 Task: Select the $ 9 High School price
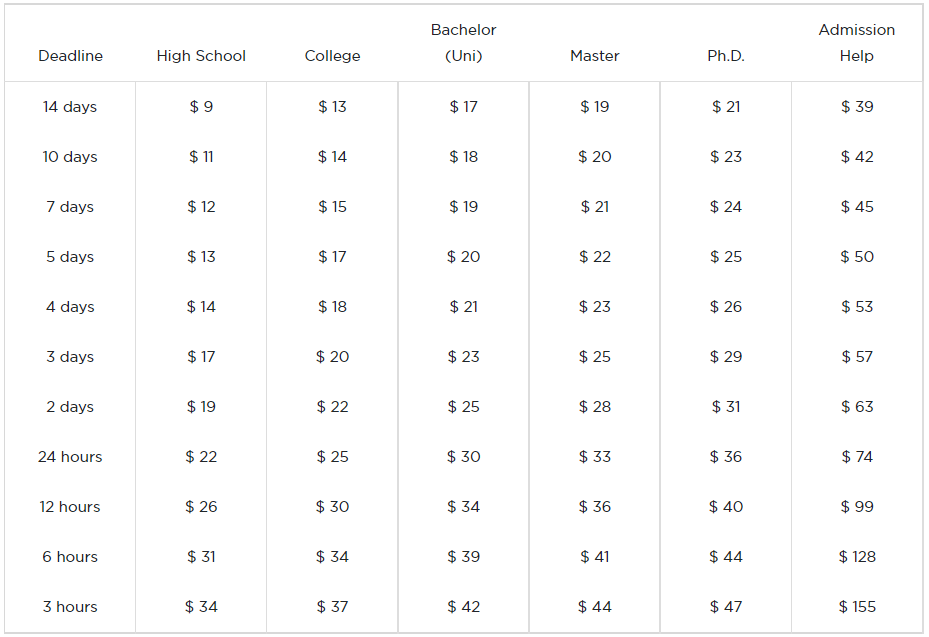pyautogui.click(x=201, y=107)
